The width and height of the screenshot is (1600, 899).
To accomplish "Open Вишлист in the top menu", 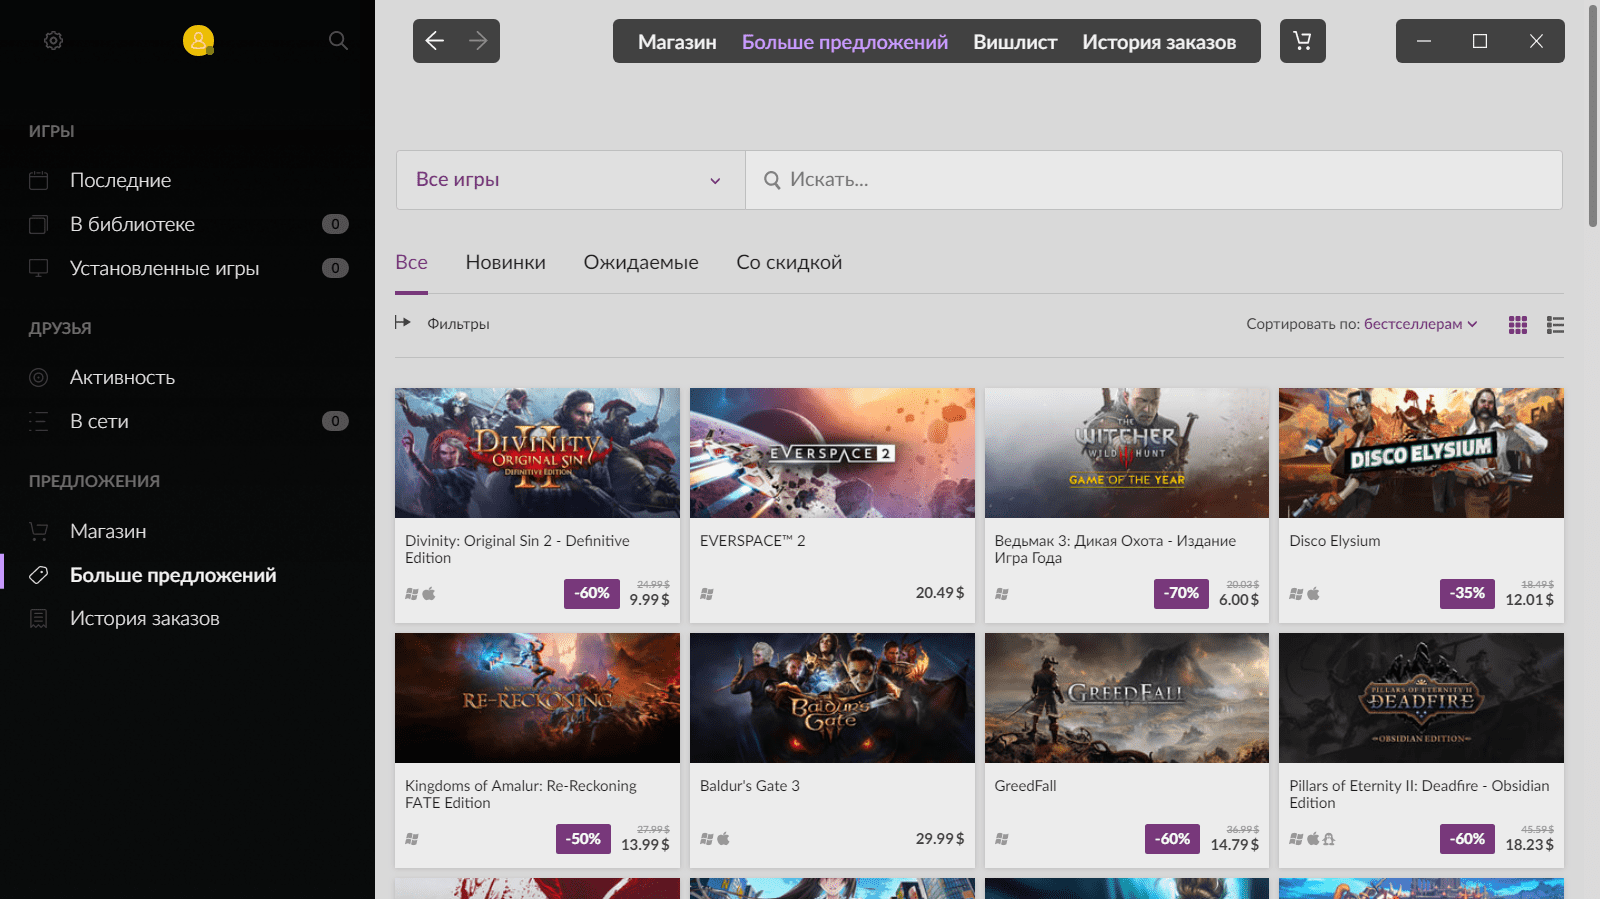I will coord(1015,42).
